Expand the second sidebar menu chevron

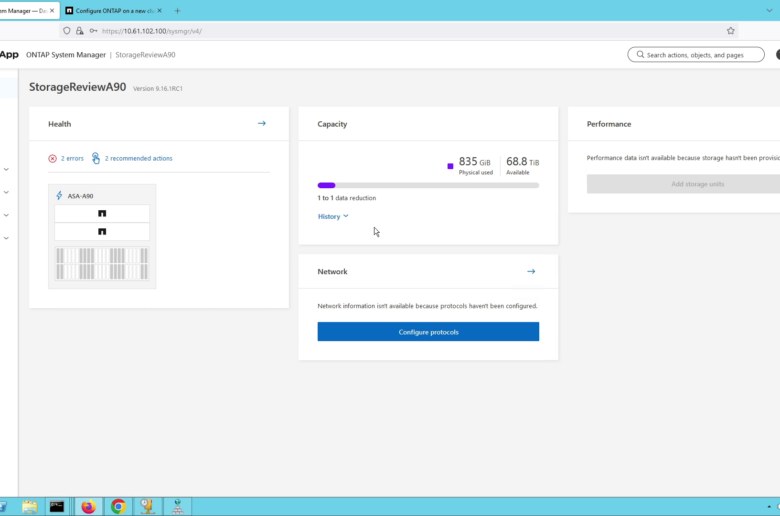[x=6, y=193]
